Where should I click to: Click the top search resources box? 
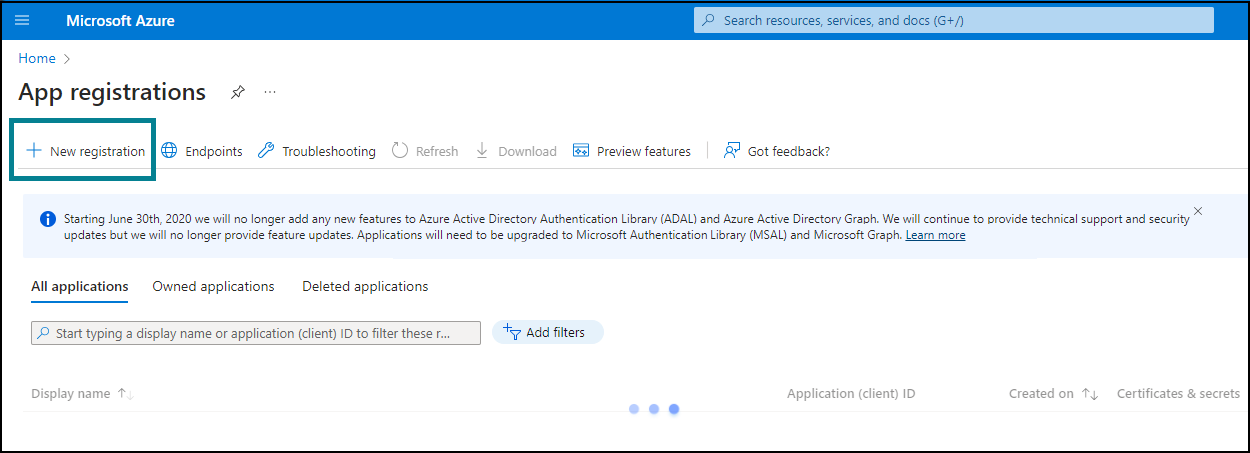click(x=954, y=20)
